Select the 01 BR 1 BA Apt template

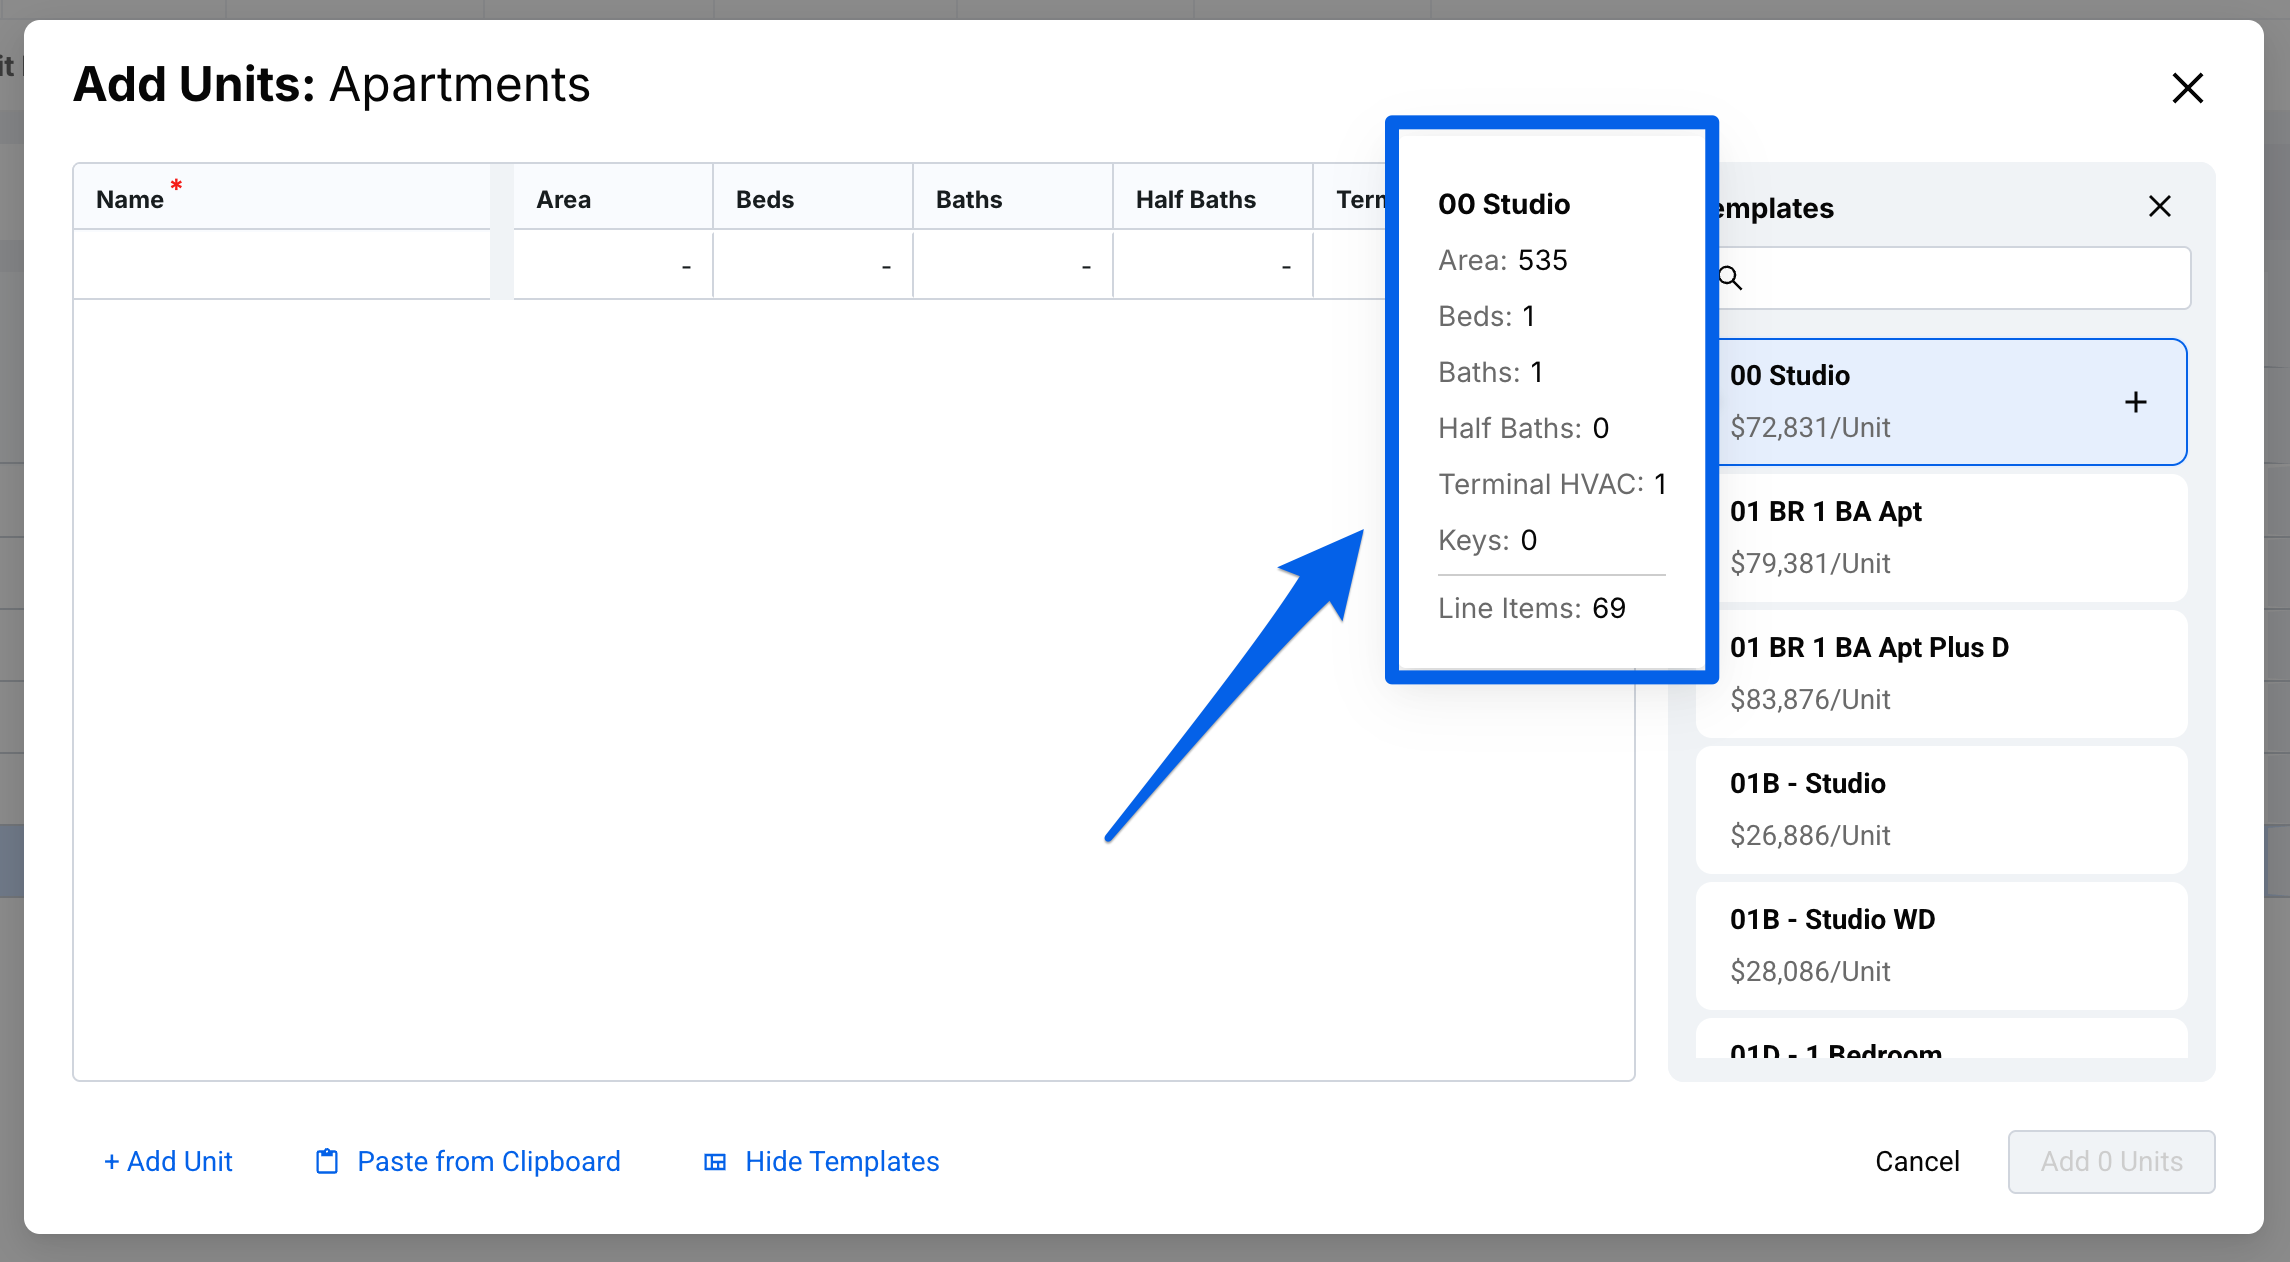pyautogui.click(x=1940, y=537)
